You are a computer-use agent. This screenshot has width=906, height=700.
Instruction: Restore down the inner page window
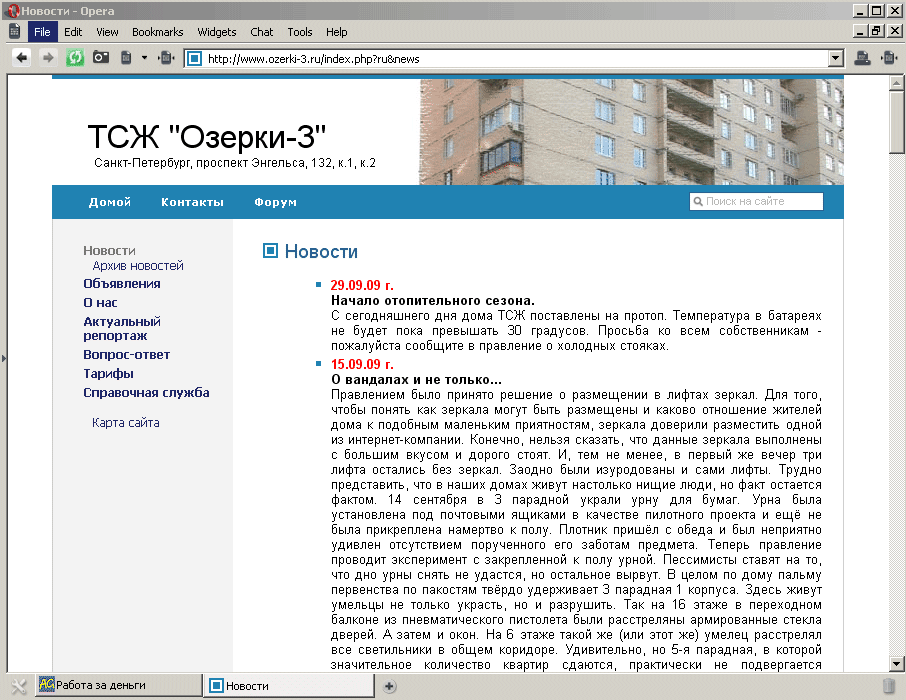(877, 31)
